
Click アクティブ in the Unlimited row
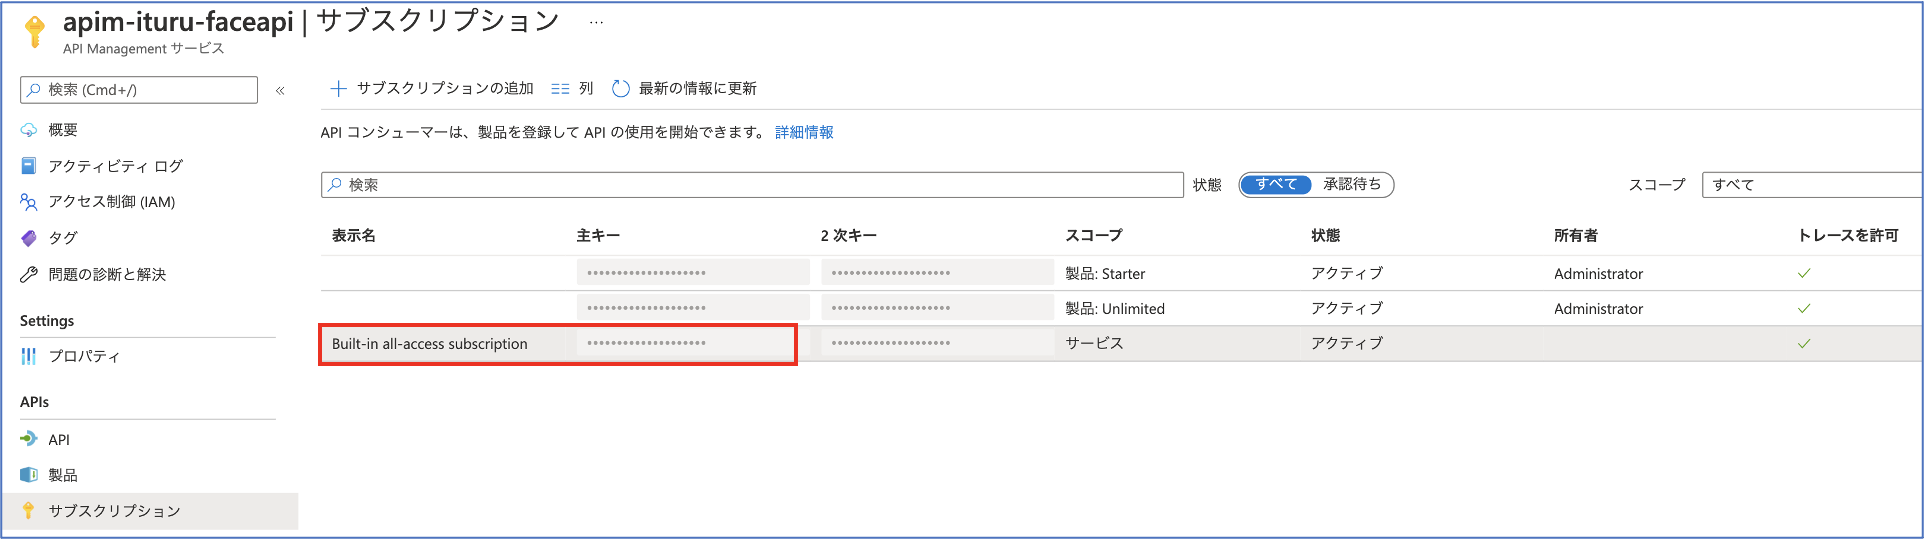pyautogui.click(x=1347, y=308)
